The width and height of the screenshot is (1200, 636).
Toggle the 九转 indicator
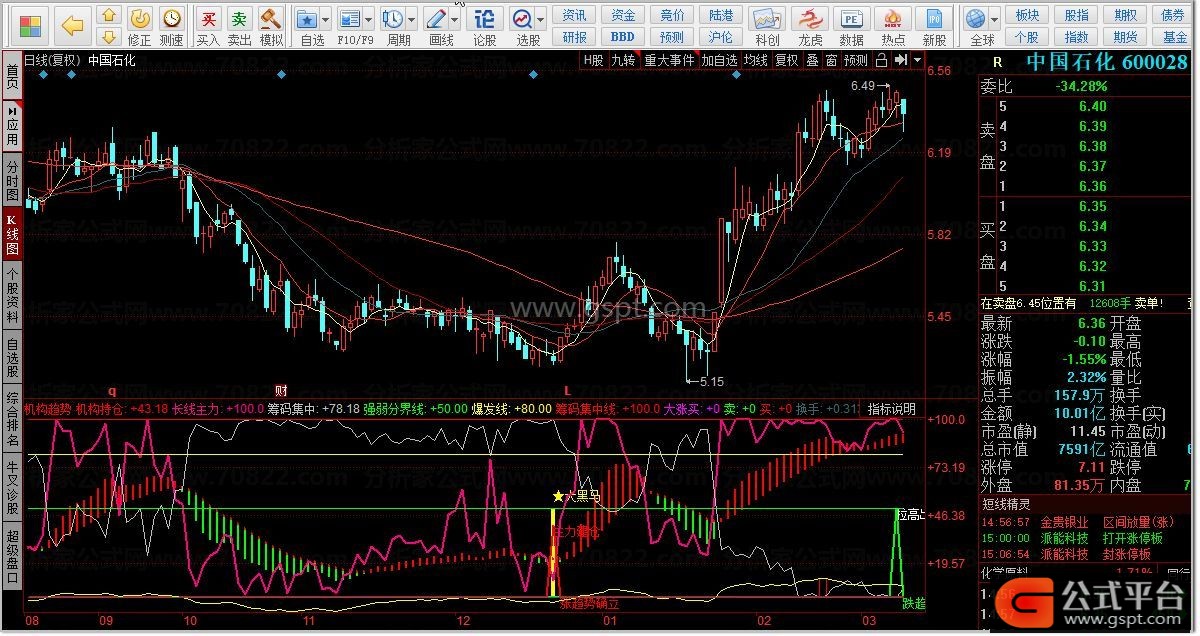623,60
